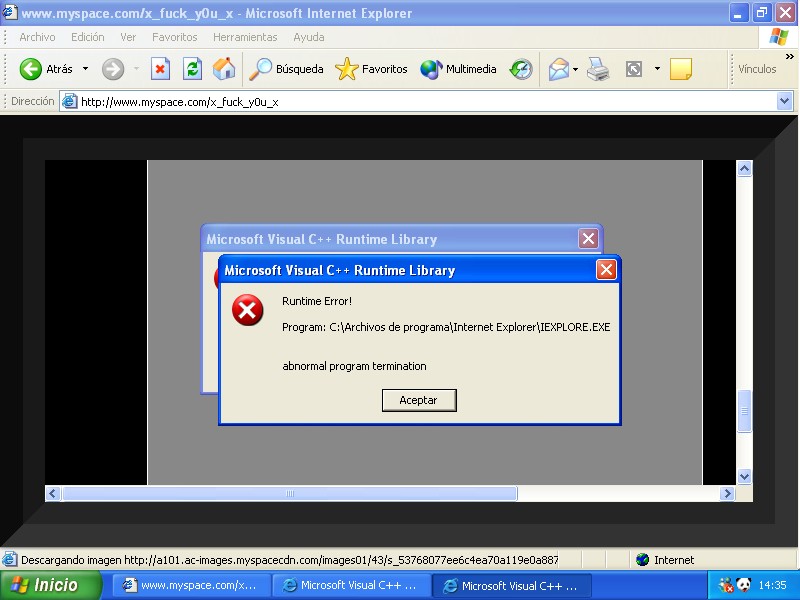
Task: Open the Ver menu
Action: click(x=128, y=37)
